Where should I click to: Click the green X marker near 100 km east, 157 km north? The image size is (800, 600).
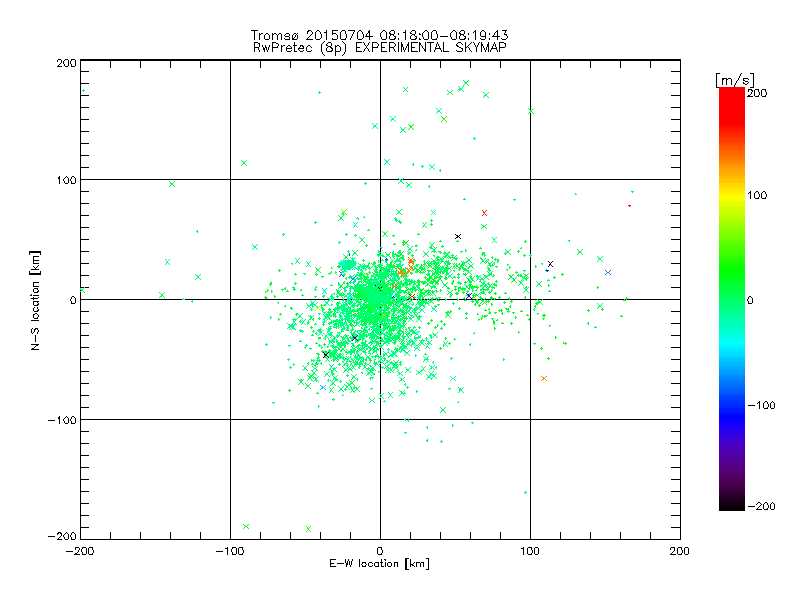pos(531,111)
